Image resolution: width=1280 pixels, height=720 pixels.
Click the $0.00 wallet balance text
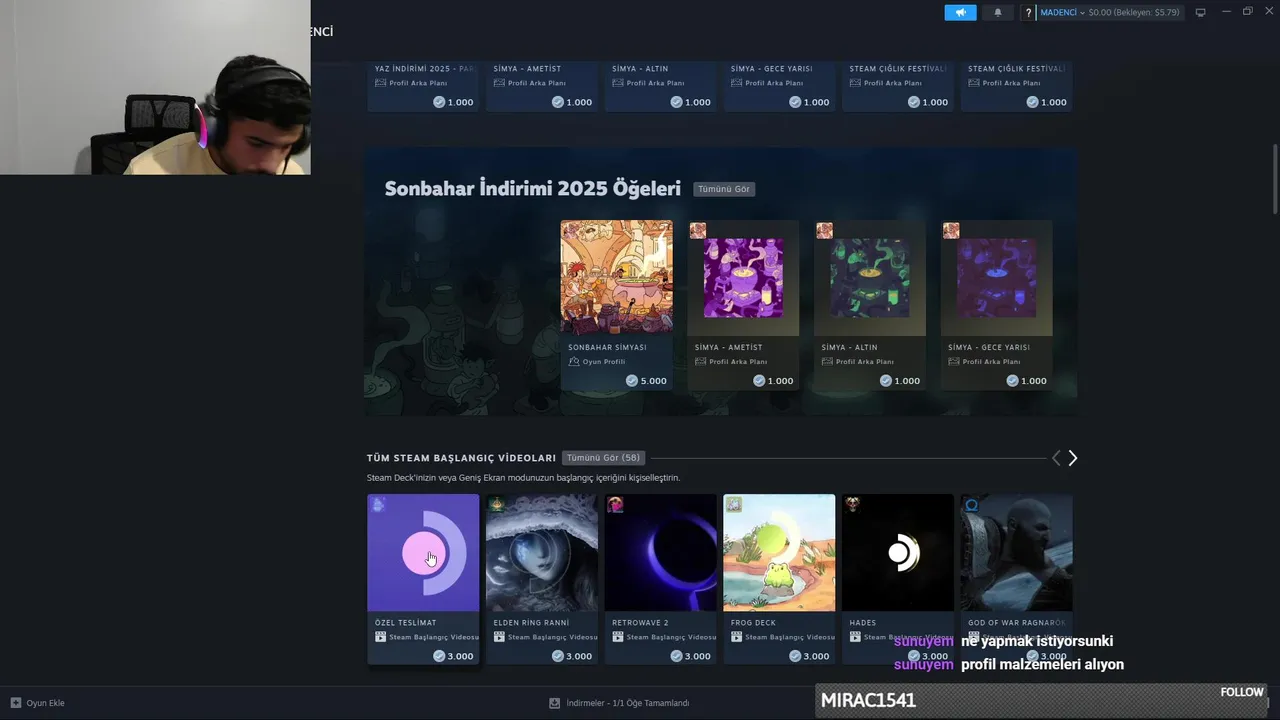pyautogui.click(x=1100, y=12)
